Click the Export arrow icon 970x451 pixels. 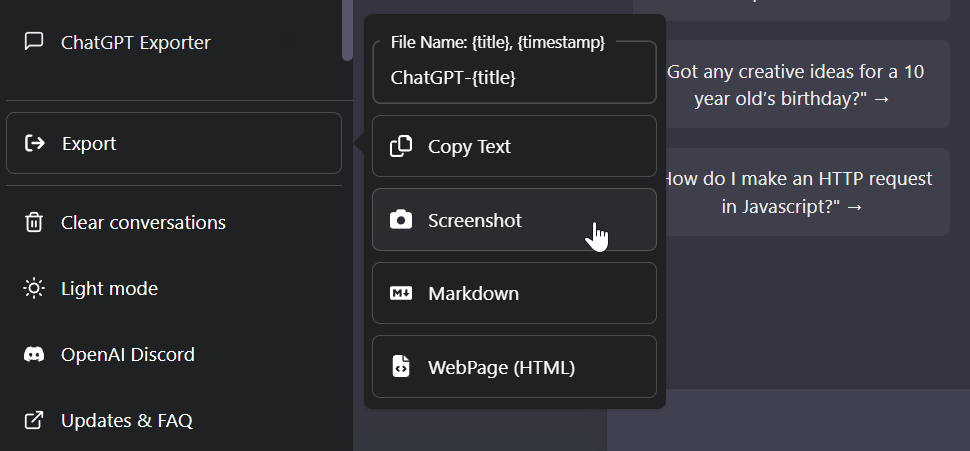(35, 144)
